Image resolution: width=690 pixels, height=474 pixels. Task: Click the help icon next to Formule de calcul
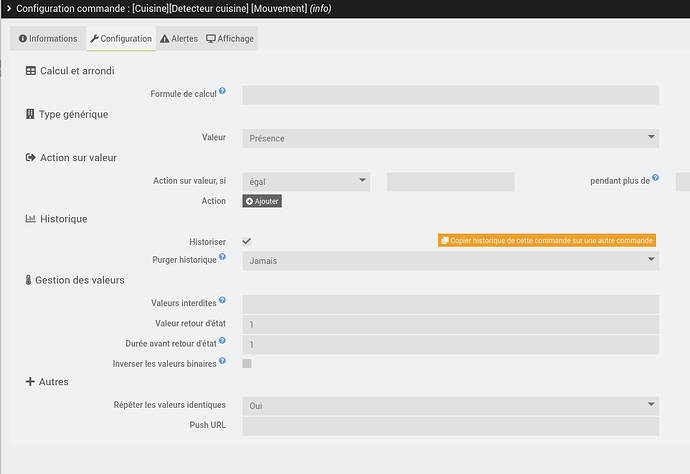tap(222, 91)
